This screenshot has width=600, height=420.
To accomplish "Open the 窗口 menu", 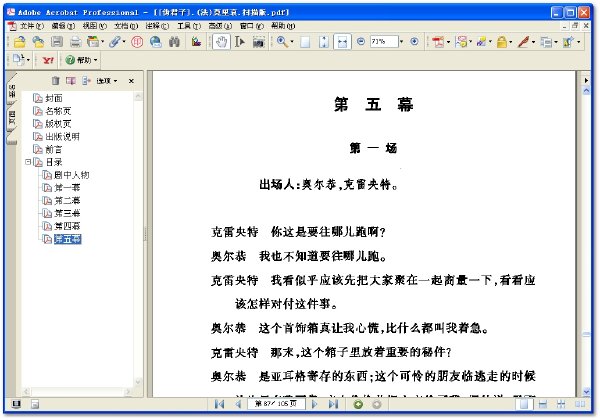I will pos(251,26).
